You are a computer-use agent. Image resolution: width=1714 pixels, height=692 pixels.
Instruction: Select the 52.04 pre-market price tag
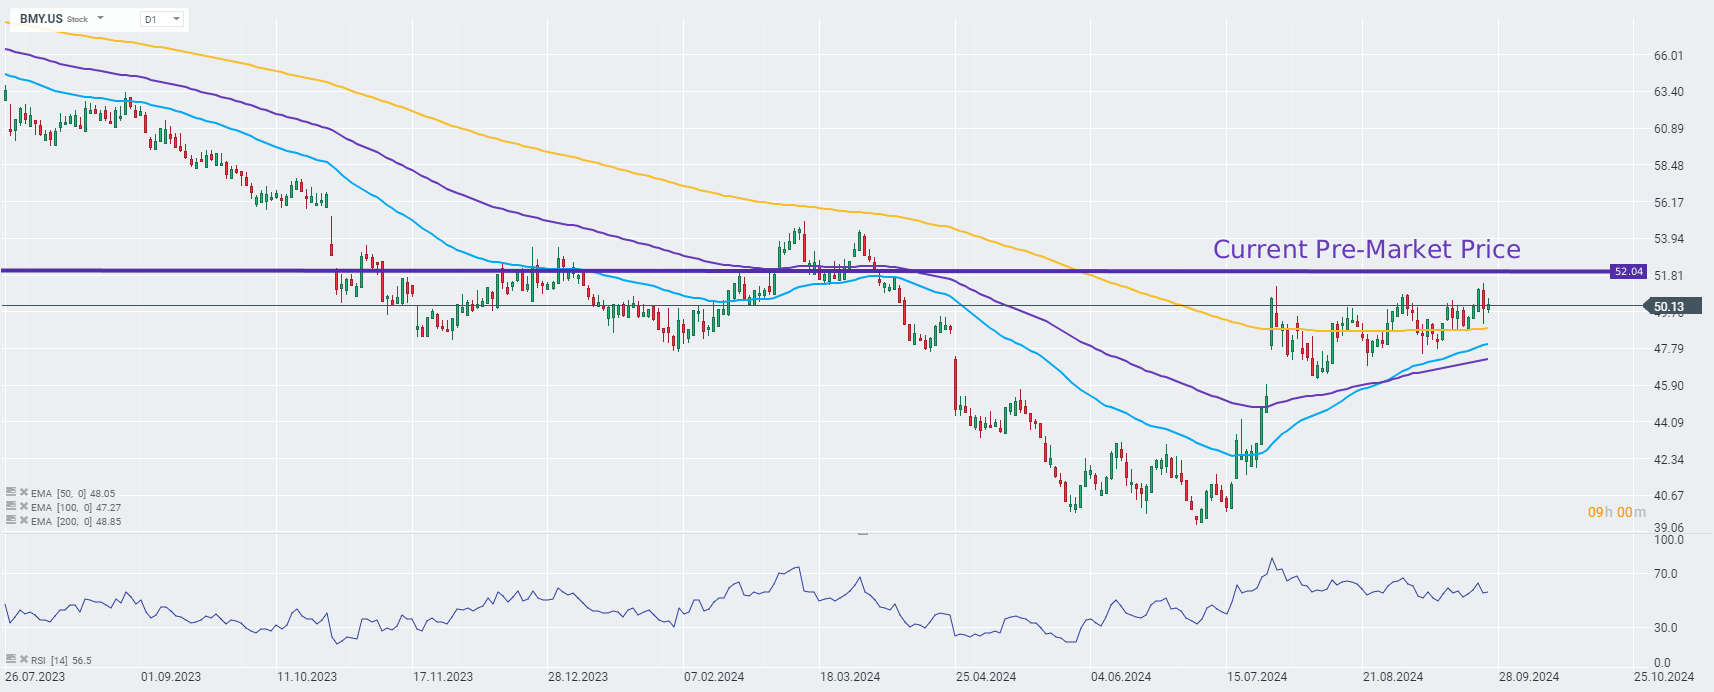pyautogui.click(x=1628, y=271)
